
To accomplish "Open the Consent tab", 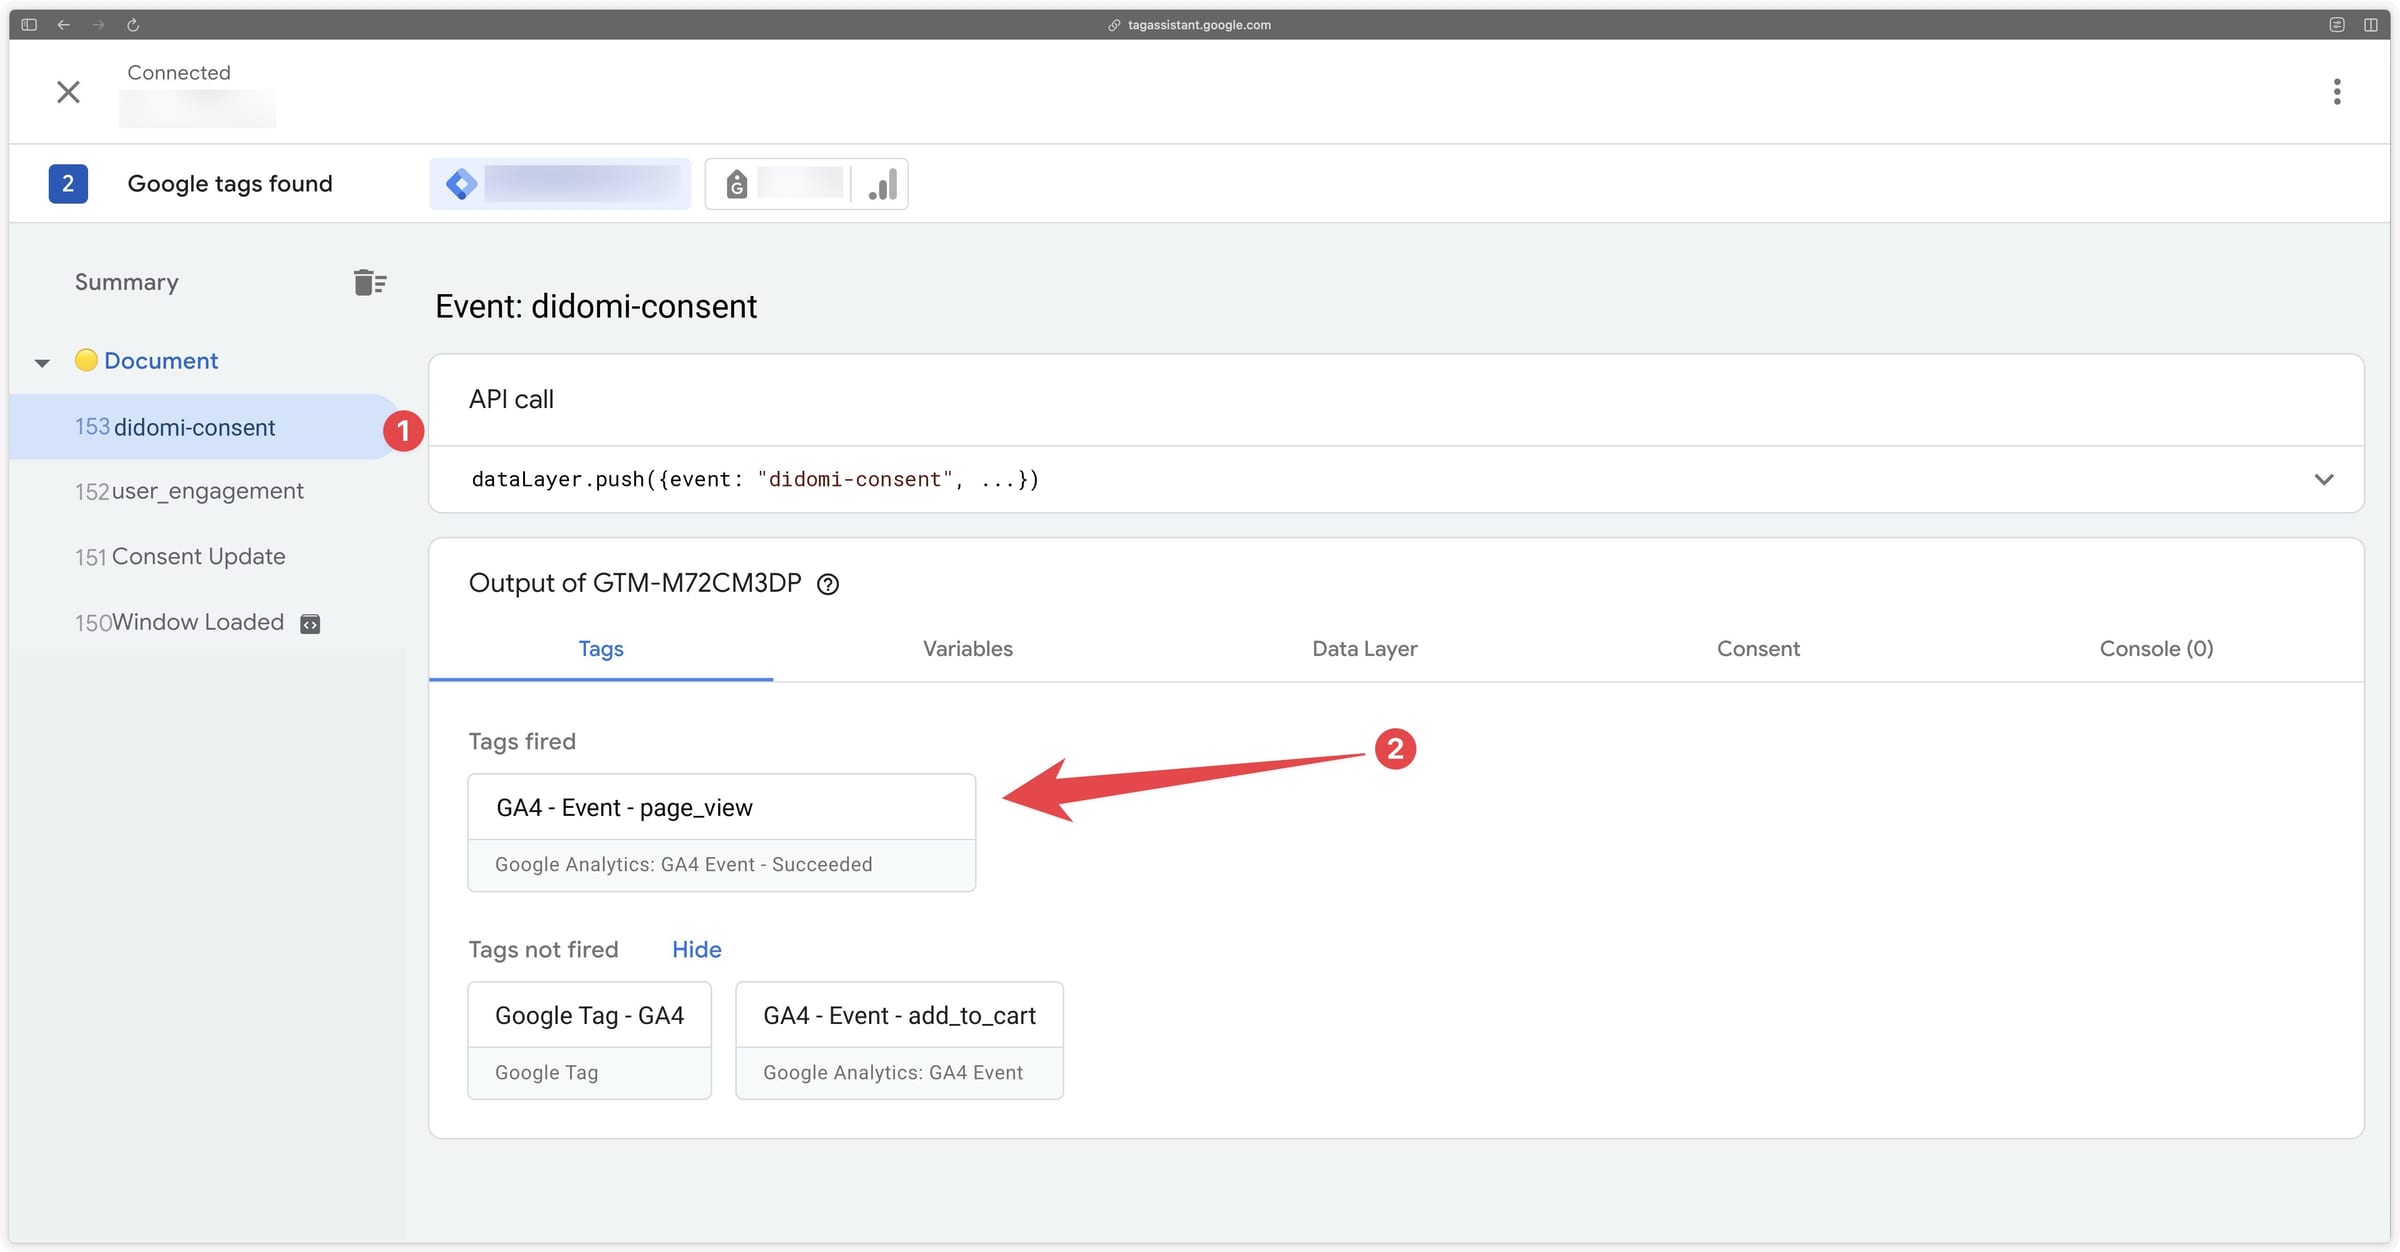I will (x=1759, y=649).
